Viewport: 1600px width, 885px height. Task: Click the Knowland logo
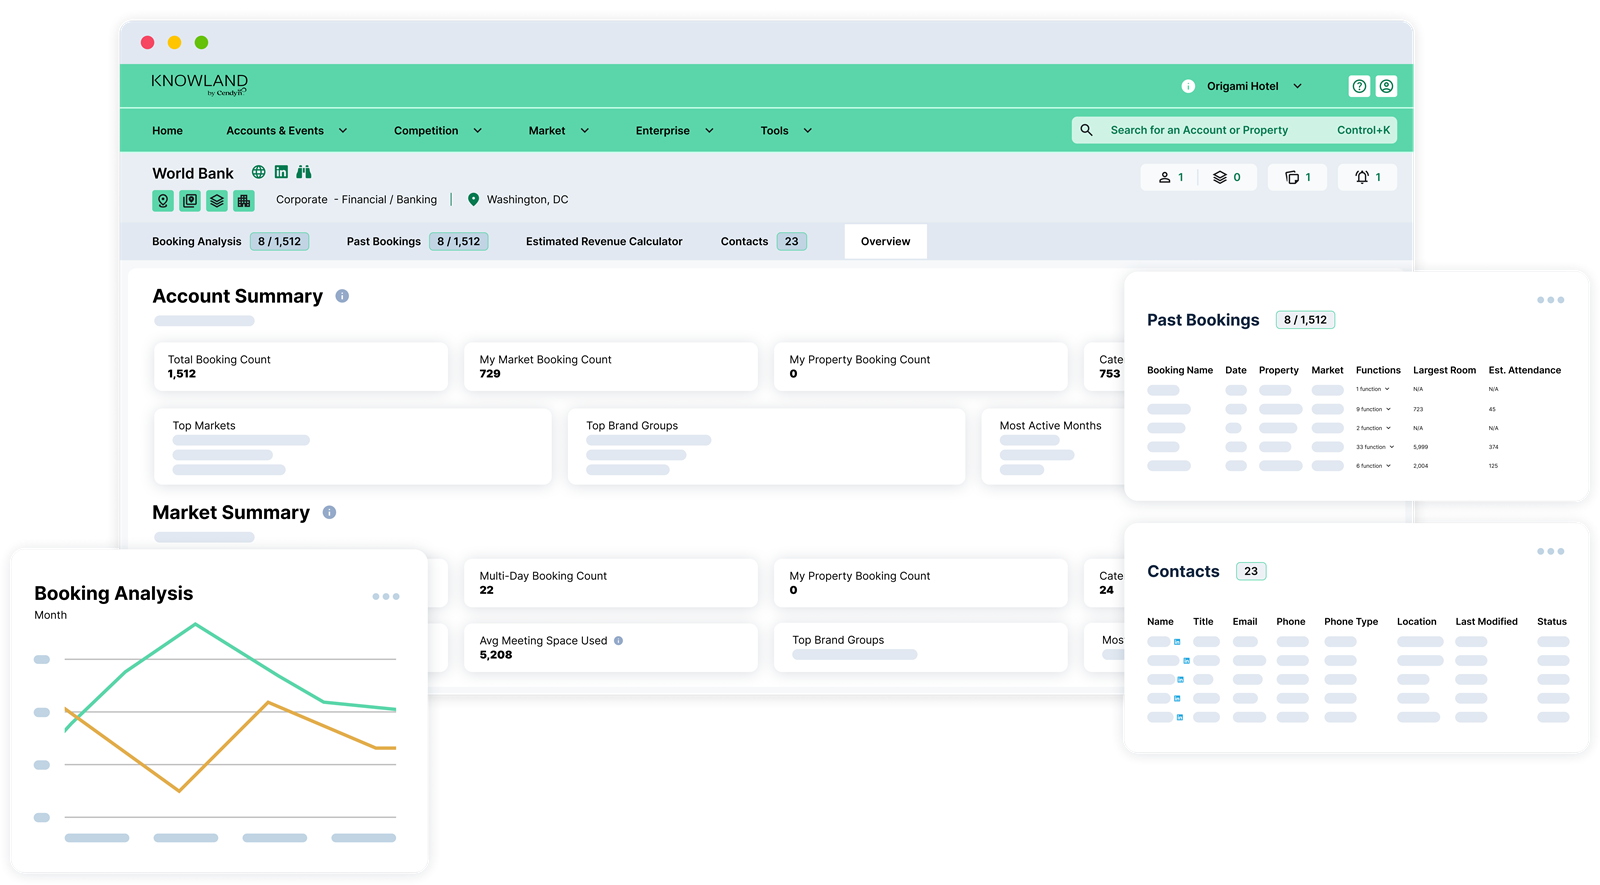tap(199, 84)
